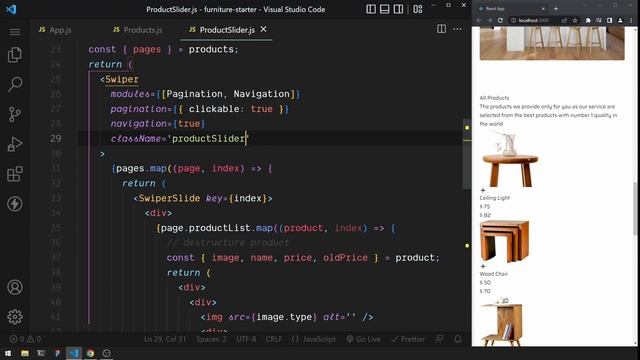Screen dimensions: 640x360
Task: Toggle the primary side bar layout button
Action: tap(371, 9)
